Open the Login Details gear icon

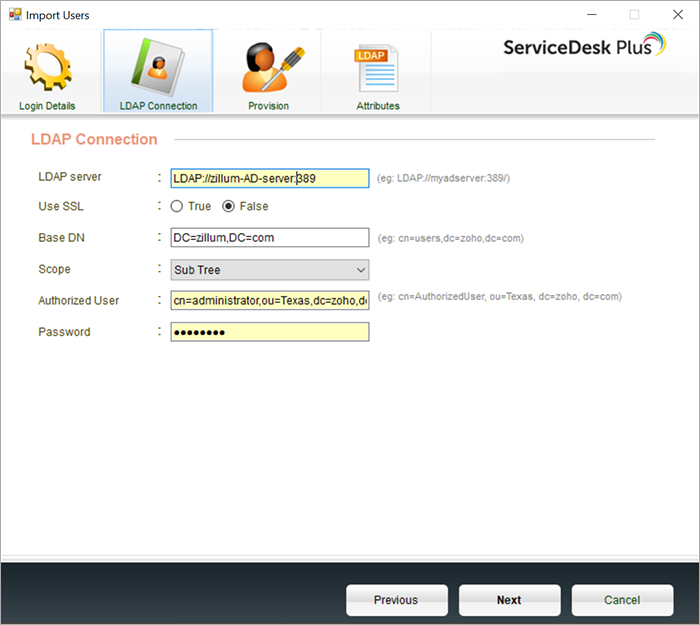coord(48,67)
